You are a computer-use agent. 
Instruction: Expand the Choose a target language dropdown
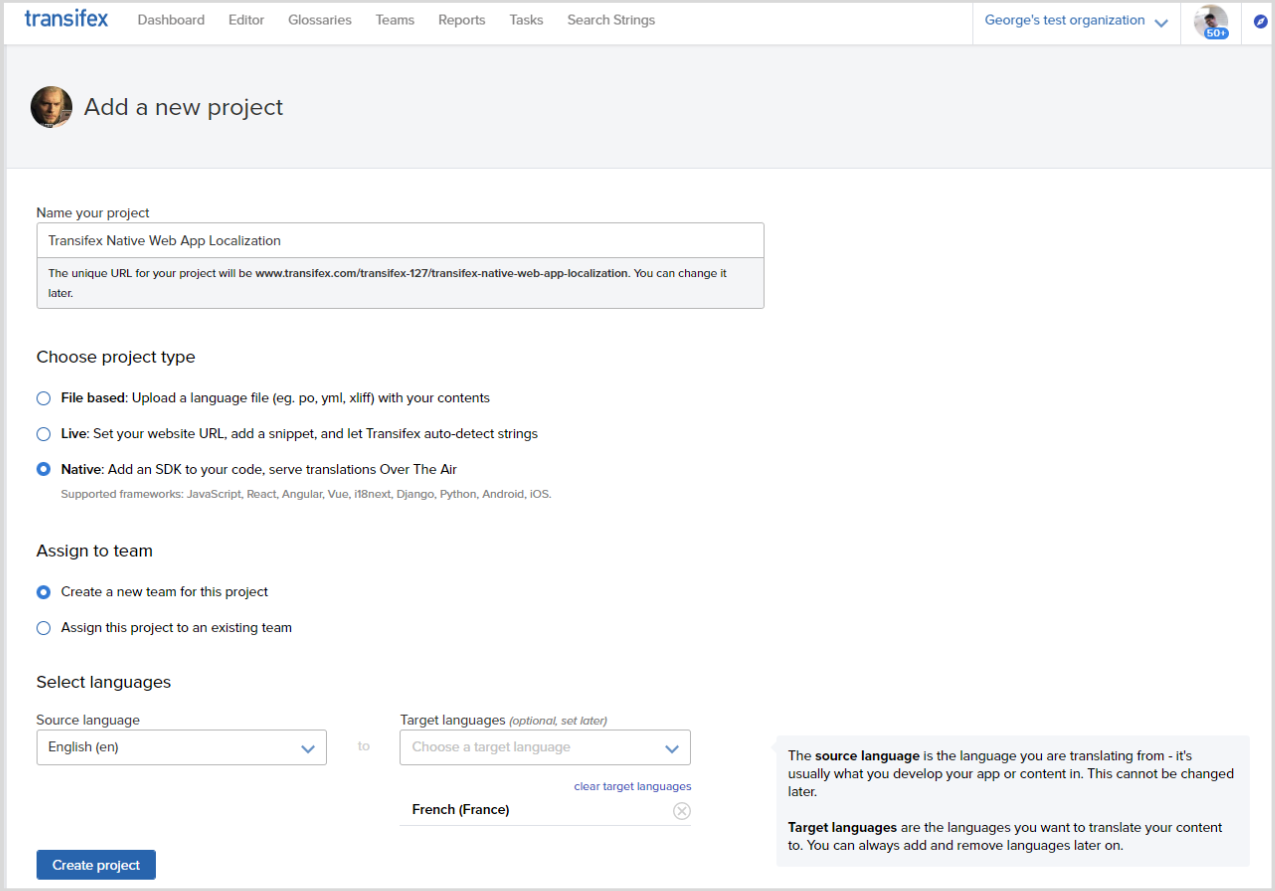(x=544, y=748)
